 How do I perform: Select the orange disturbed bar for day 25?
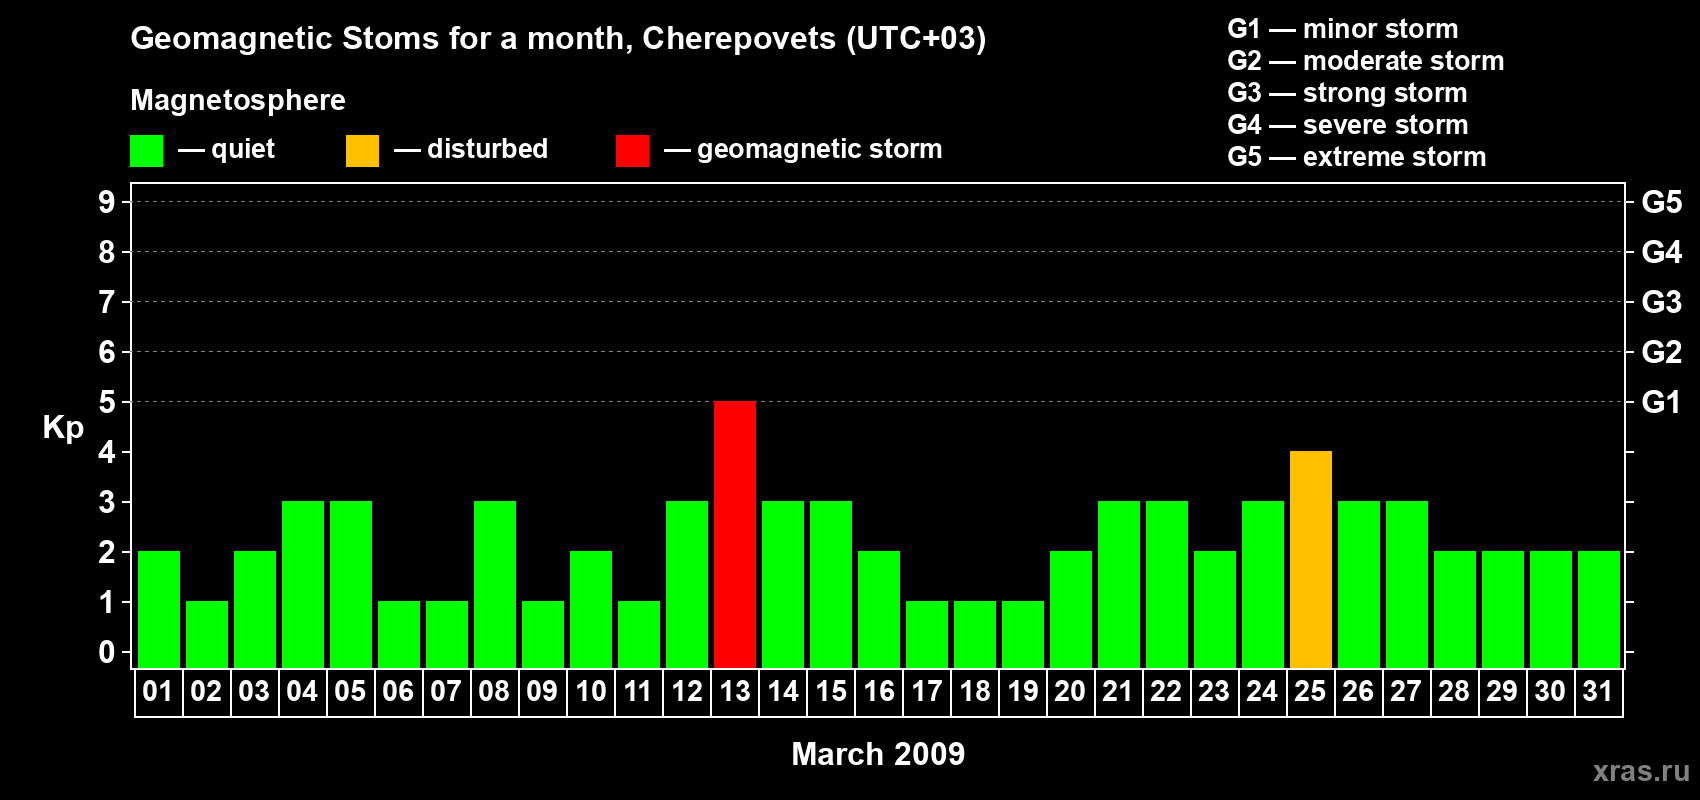[1311, 559]
